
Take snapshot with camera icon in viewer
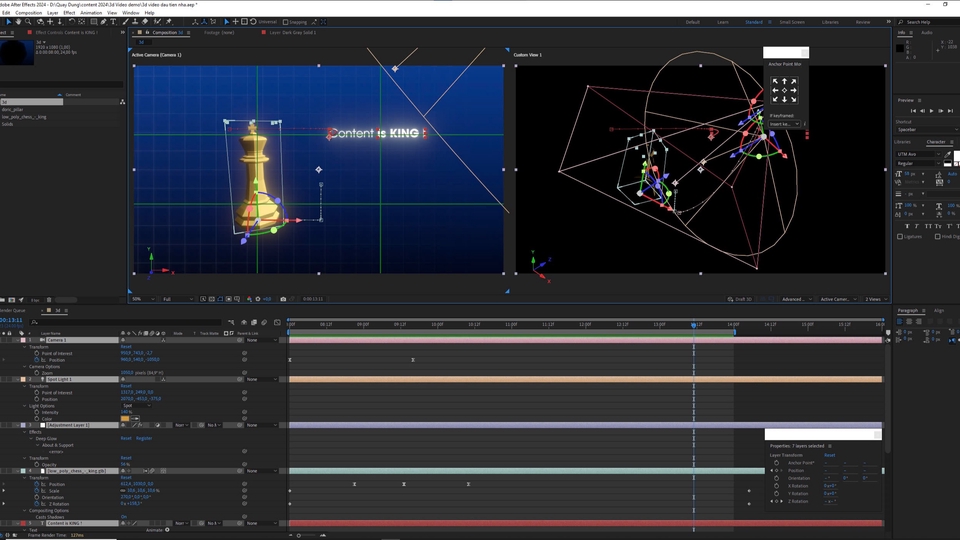[x=283, y=299]
